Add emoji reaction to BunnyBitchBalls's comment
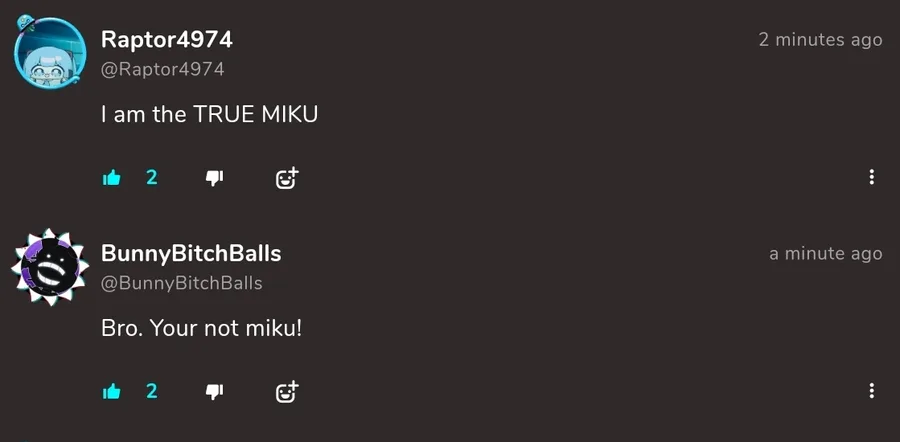Viewport: 900px width, 442px height. click(x=287, y=391)
